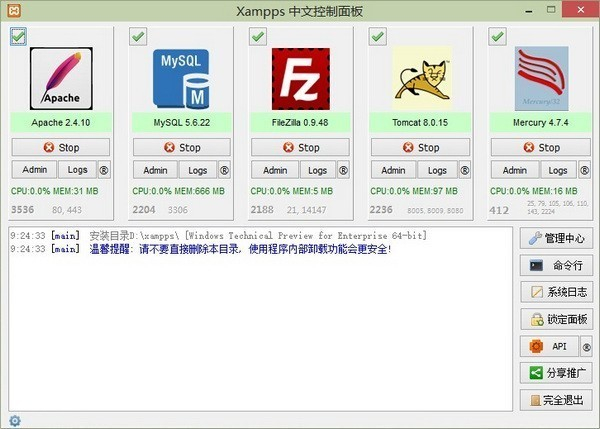Screen dimensions: 600x429
Task: Click 锁定面板 to lock the panel
Action: [x=556, y=319]
